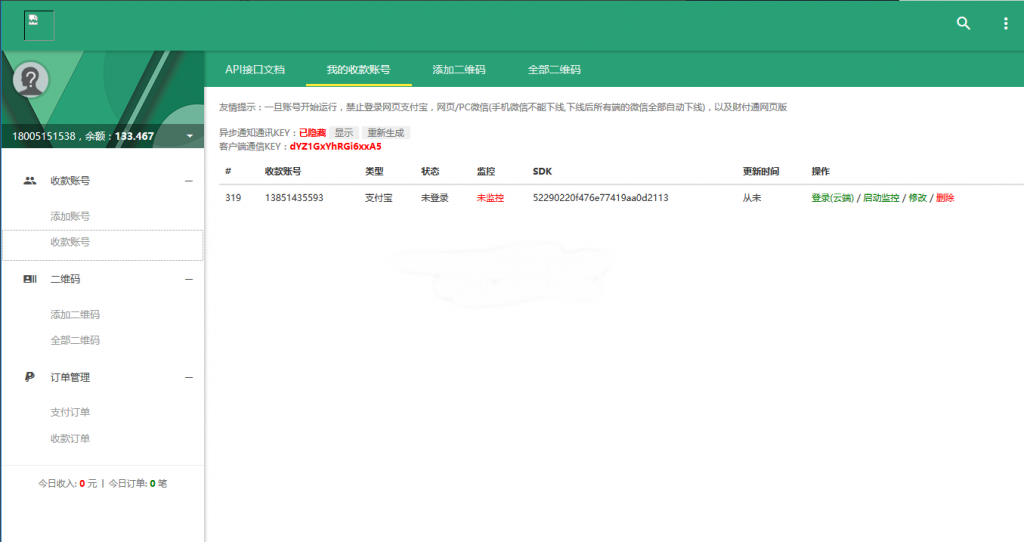
Task: Open 收款订单 in the sidebar
Action: coord(70,438)
